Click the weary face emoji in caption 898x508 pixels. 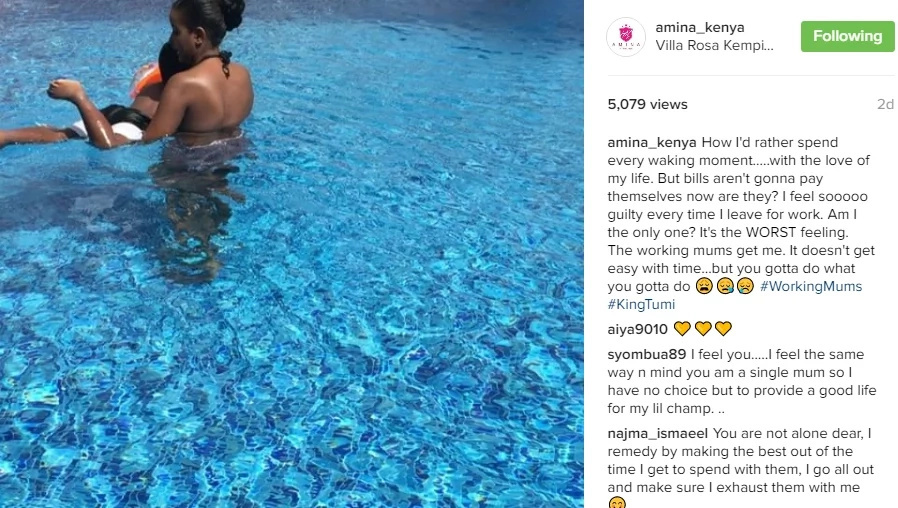point(704,286)
